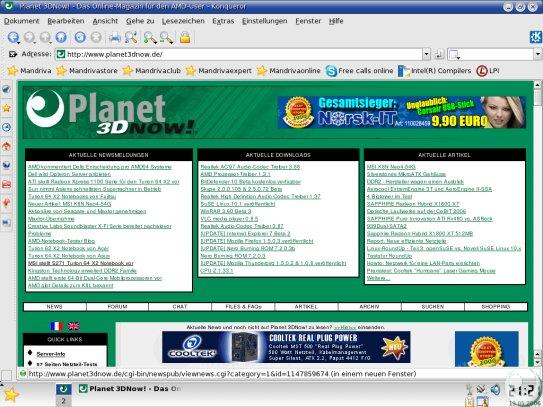Screen dimensions: 543x407
Task: Clear the address bar with the black arrow icon
Action: tap(13, 54)
